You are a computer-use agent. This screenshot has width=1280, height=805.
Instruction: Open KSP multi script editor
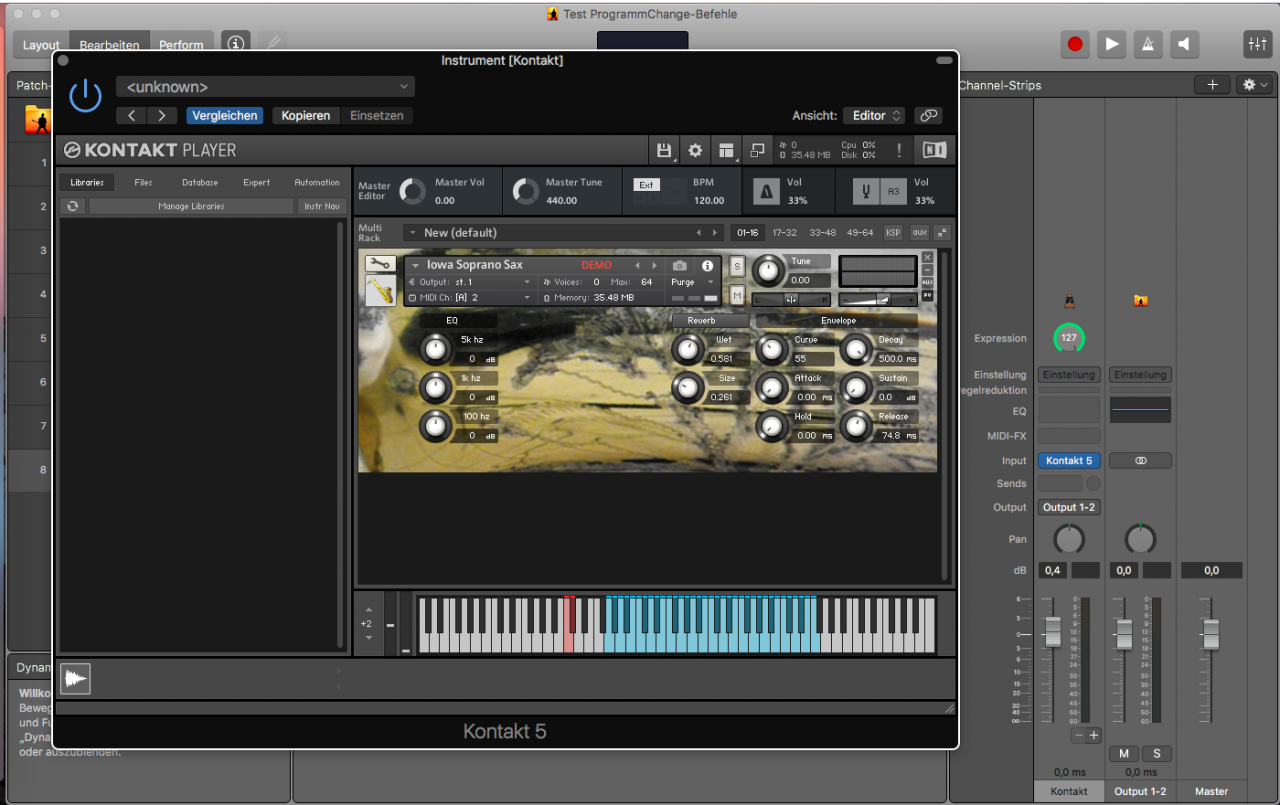click(x=893, y=232)
